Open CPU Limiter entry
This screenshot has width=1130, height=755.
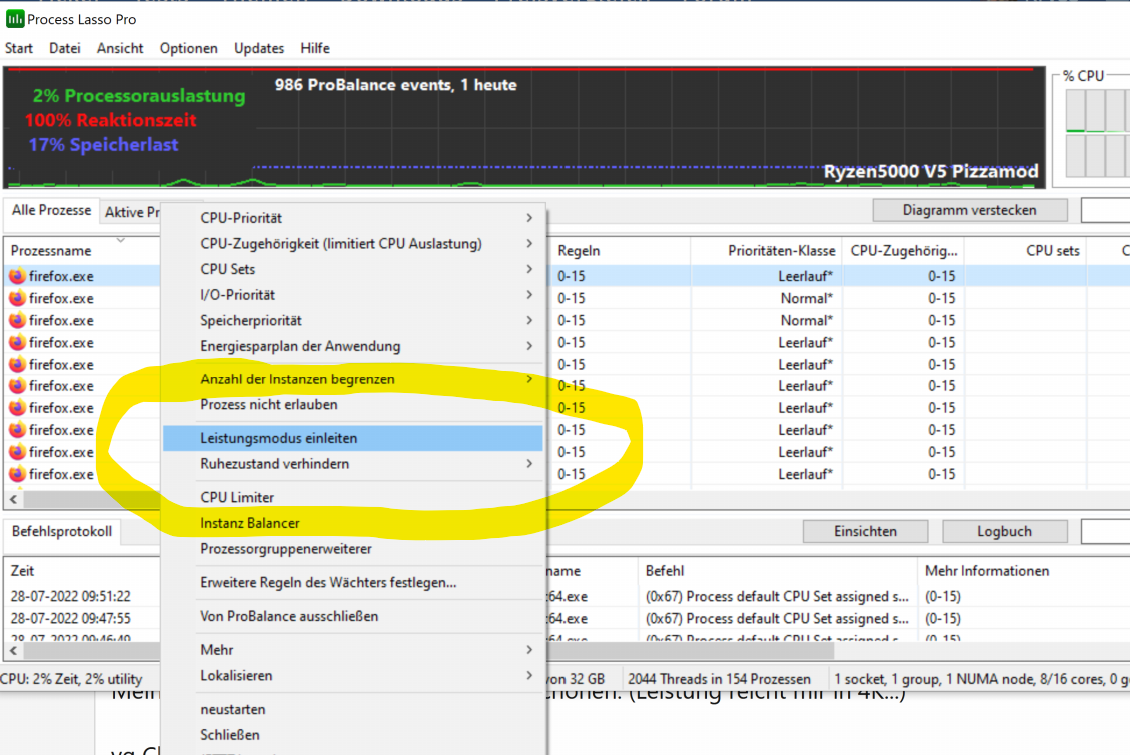click(x=353, y=497)
